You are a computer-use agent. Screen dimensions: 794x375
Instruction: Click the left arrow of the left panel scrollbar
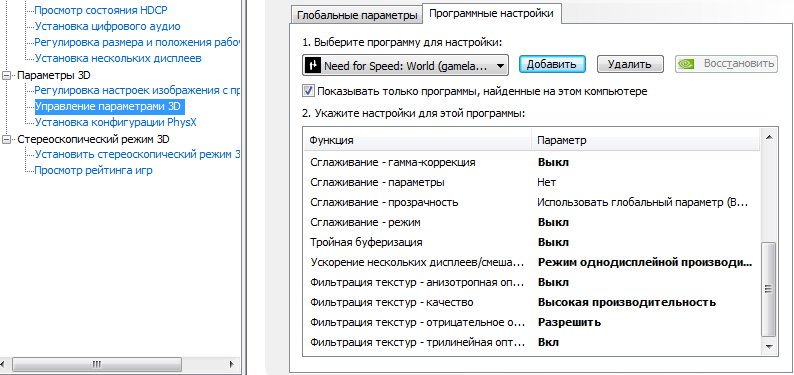coord(6,364)
